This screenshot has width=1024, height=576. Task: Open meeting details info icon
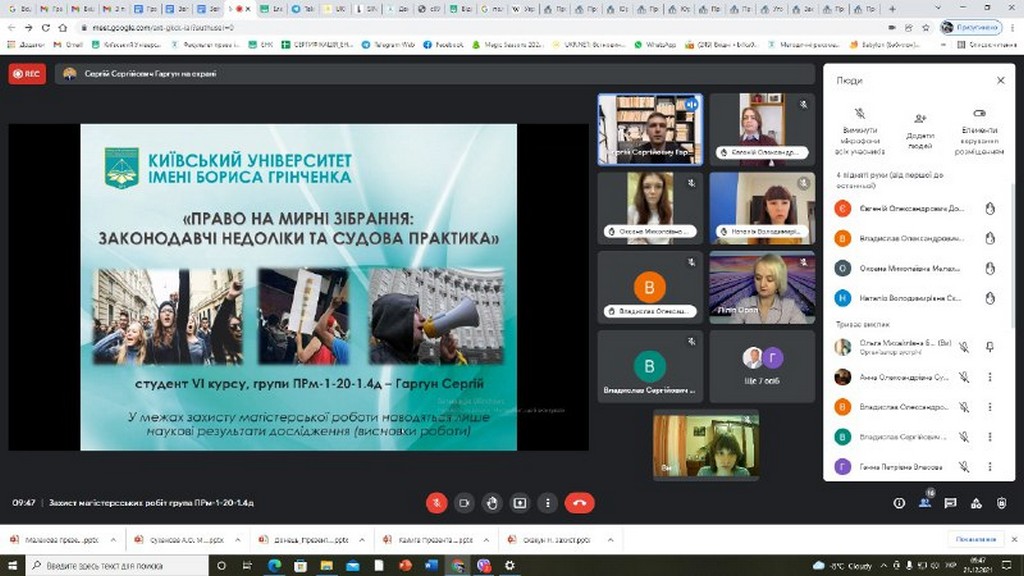click(x=899, y=503)
